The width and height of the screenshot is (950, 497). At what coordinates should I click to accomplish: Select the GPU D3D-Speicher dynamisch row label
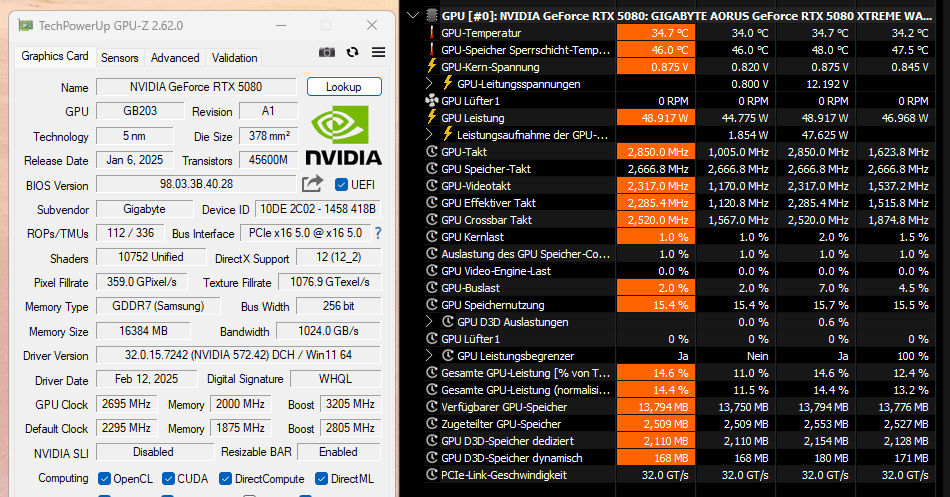512,458
